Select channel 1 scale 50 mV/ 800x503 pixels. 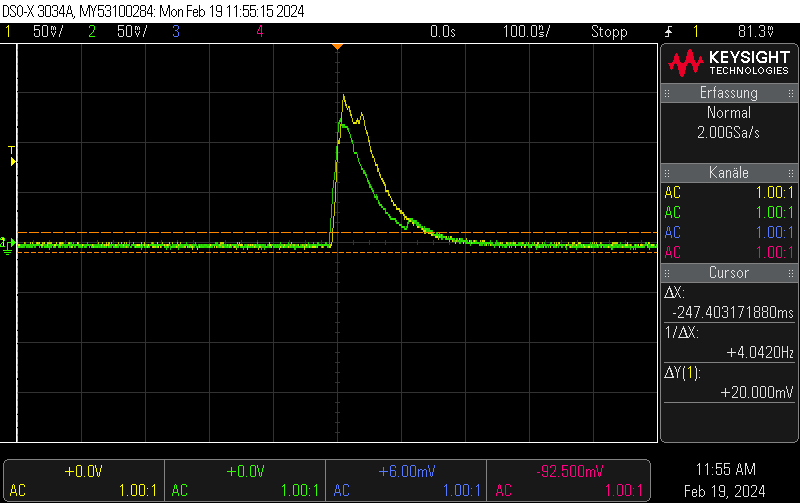pyautogui.click(x=48, y=32)
